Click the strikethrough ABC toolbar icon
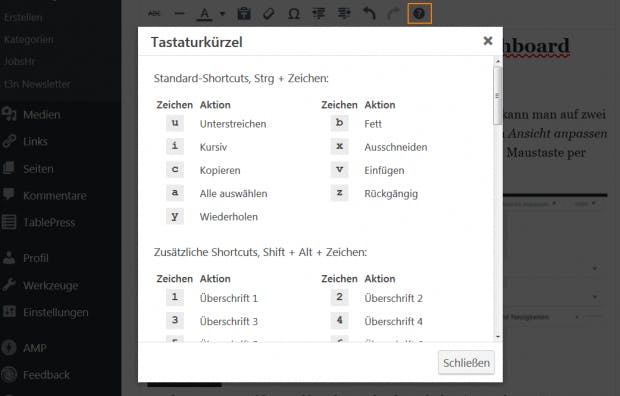Viewport: 620px width, 396px height. [x=154, y=13]
